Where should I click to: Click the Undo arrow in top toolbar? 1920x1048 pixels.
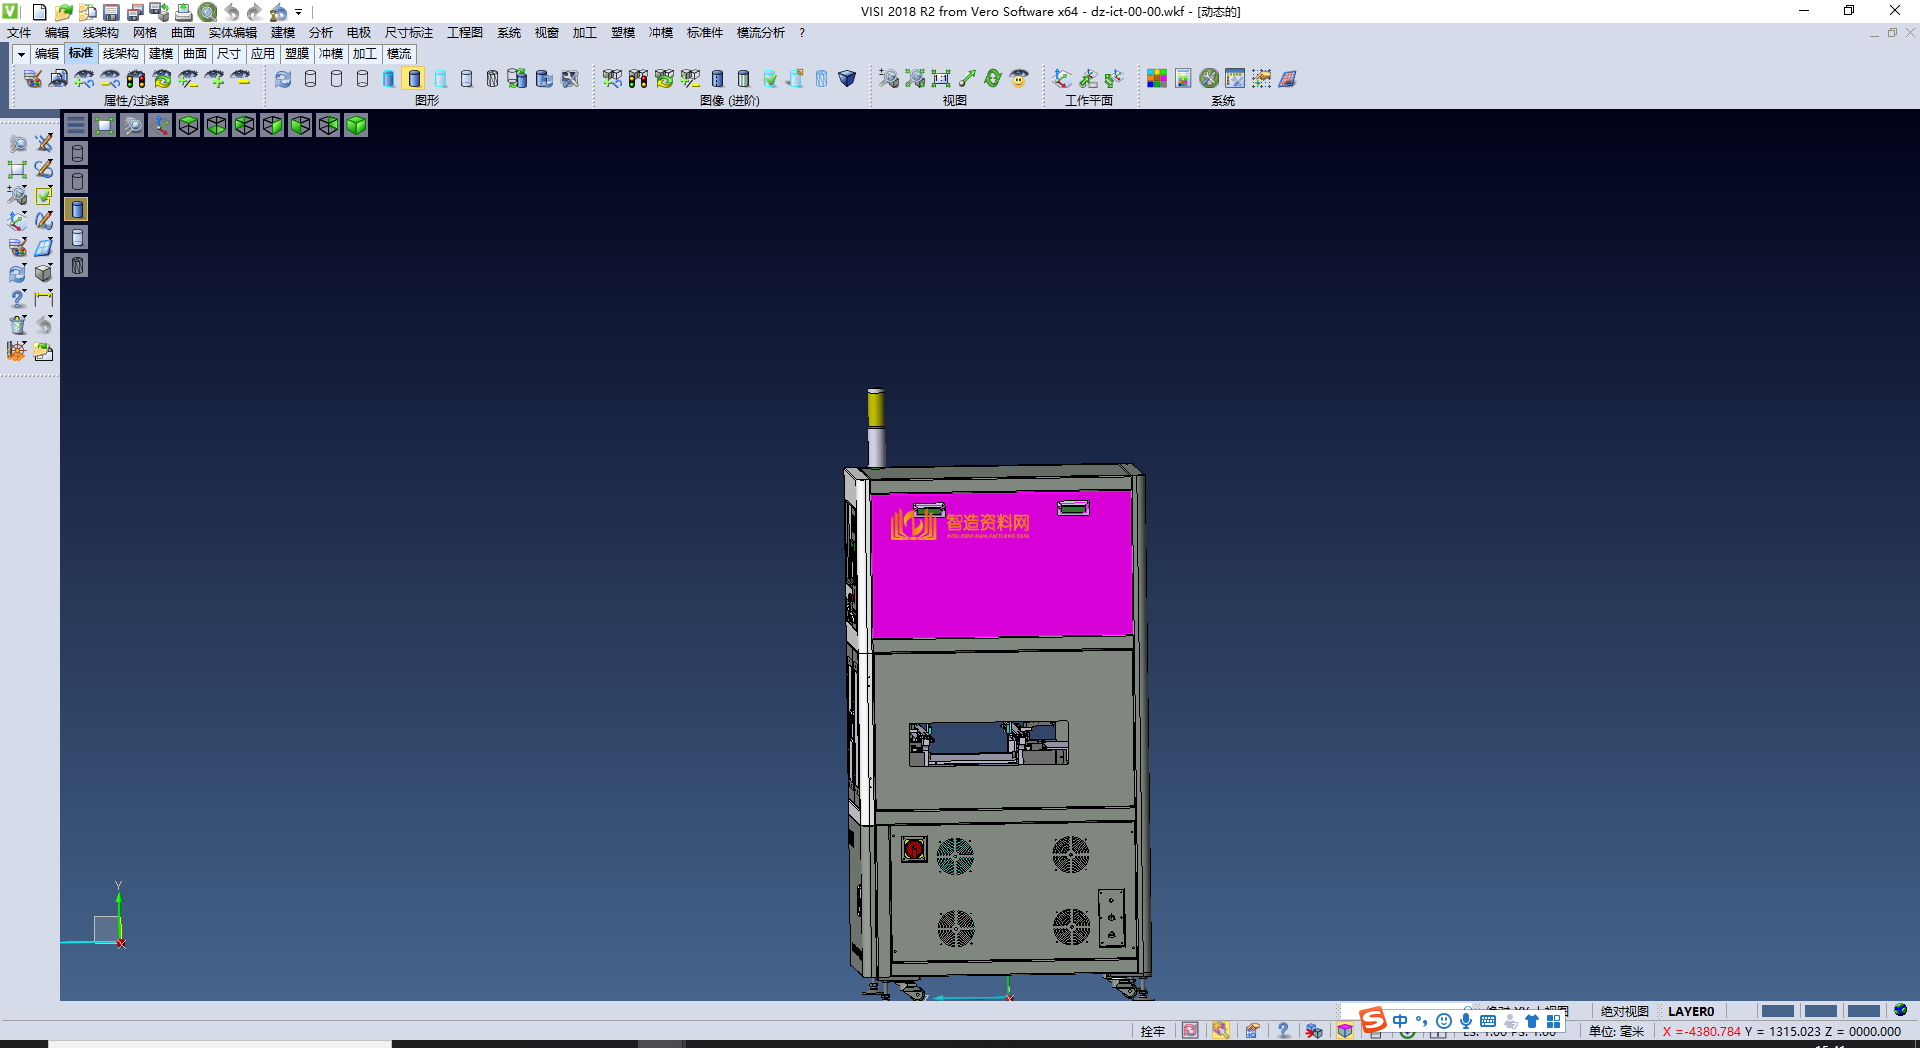[x=231, y=12]
